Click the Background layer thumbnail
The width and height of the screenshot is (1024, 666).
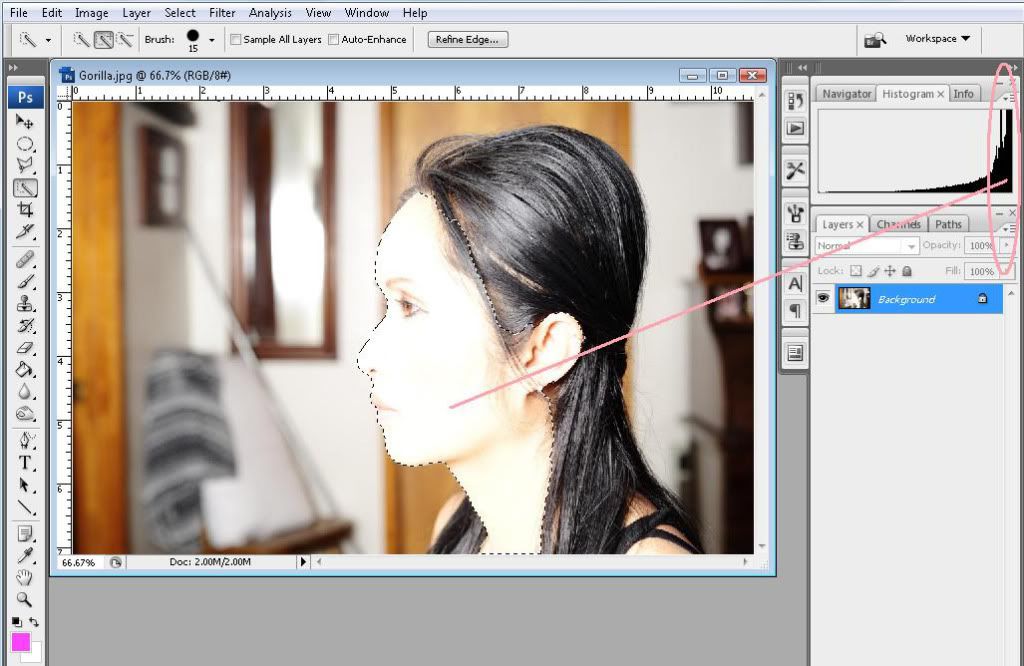tap(854, 298)
